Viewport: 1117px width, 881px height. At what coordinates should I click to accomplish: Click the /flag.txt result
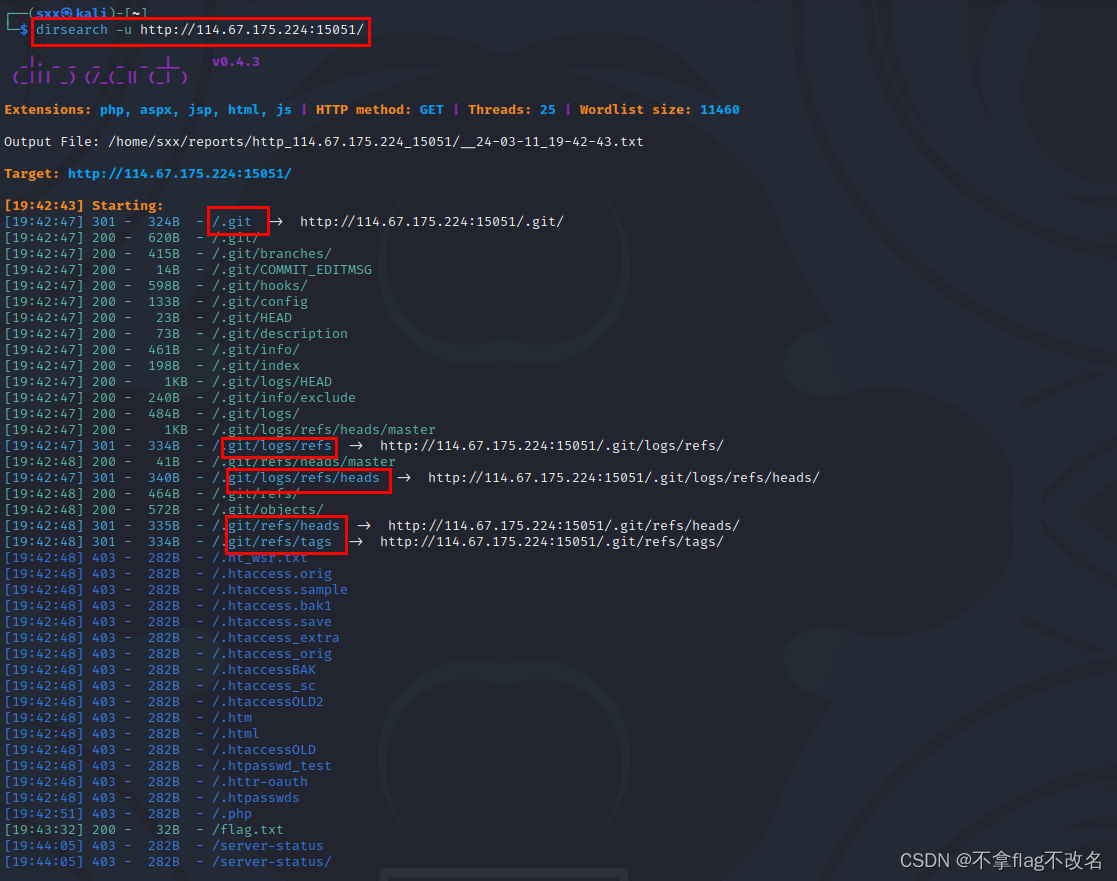[247, 830]
